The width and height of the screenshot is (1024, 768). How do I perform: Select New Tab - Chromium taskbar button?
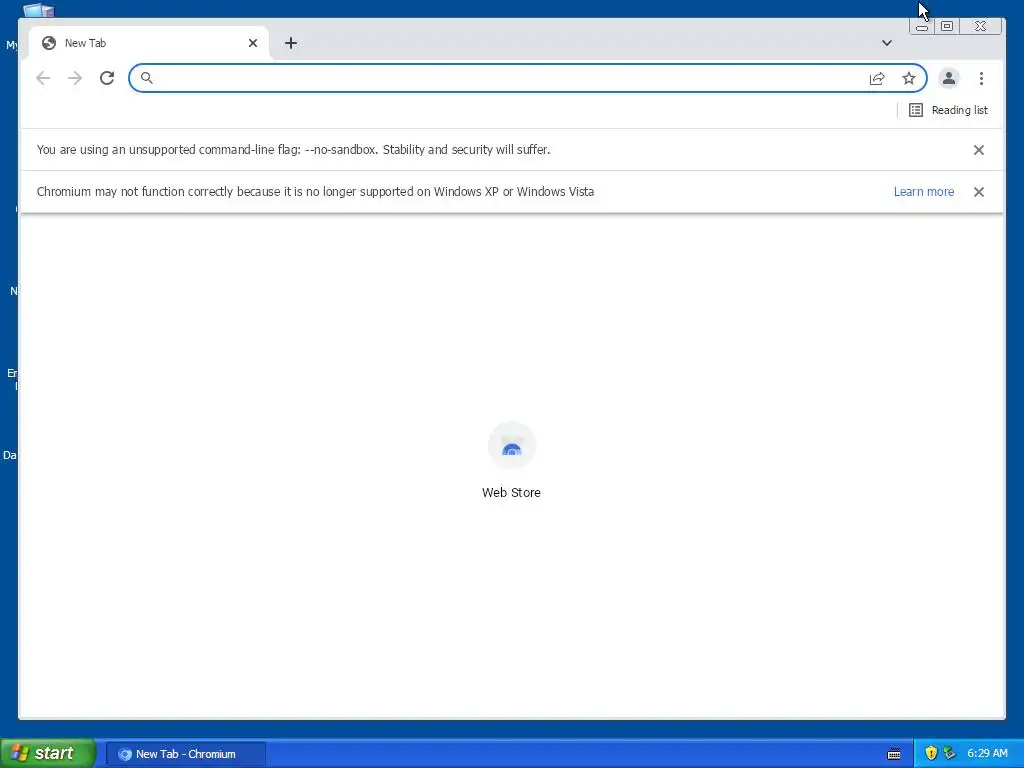tap(185, 754)
